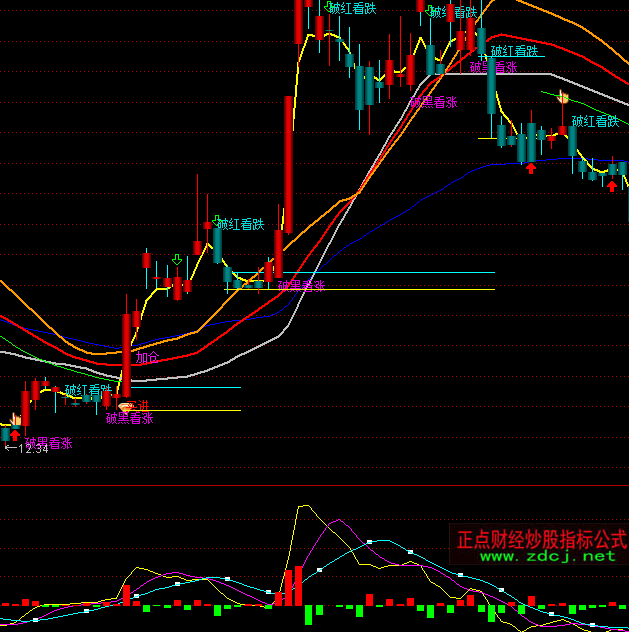Click the 破红看跌 label underlined in cyan near the top
The height and width of the screenshot is (632, 629).
pyautogui.click(x=514, y=51)
